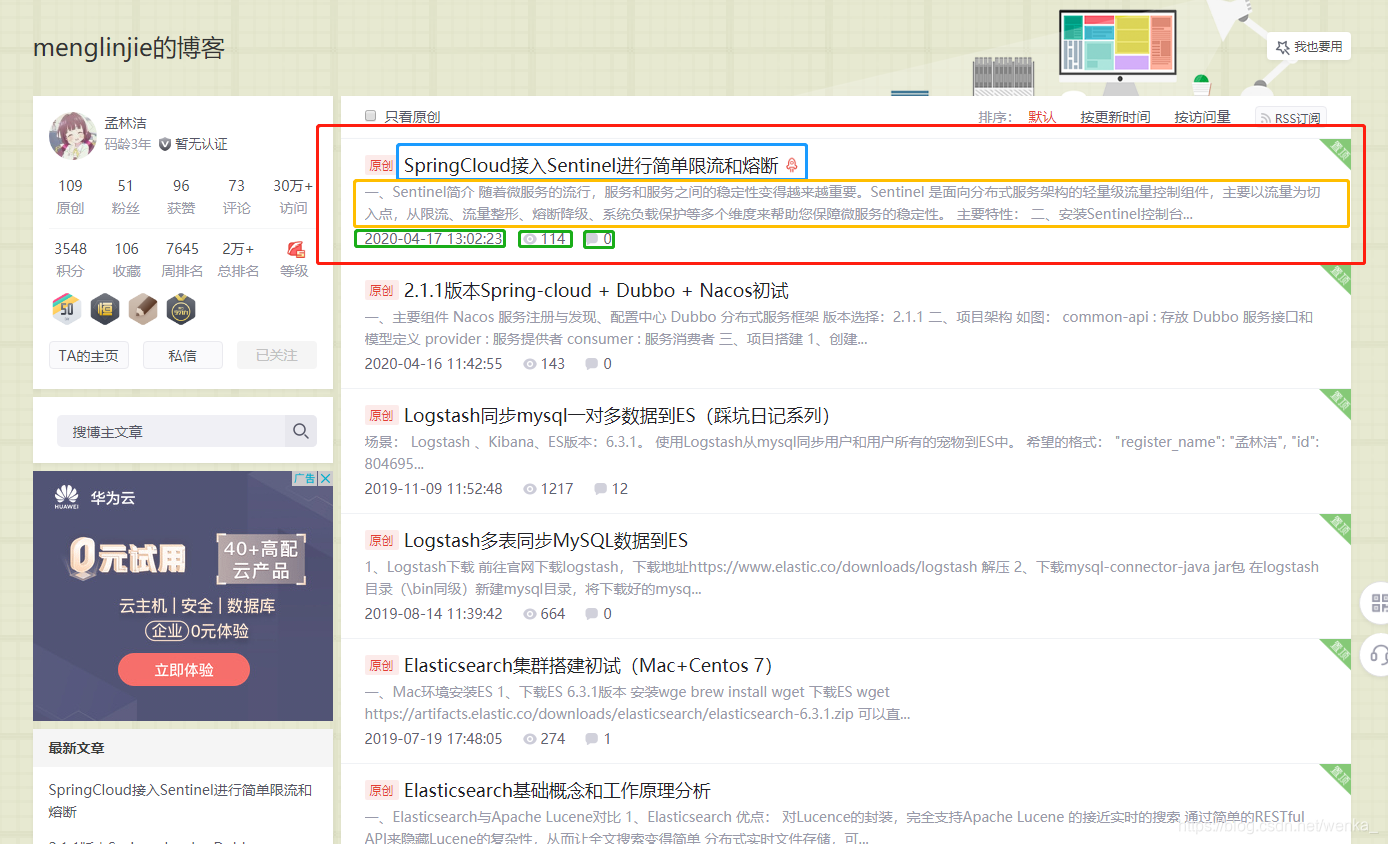The height and width of the screenshot is (844, 1388).
Task: Click the date 2019-11-09 11:52:48
Action: pos(433,489)
